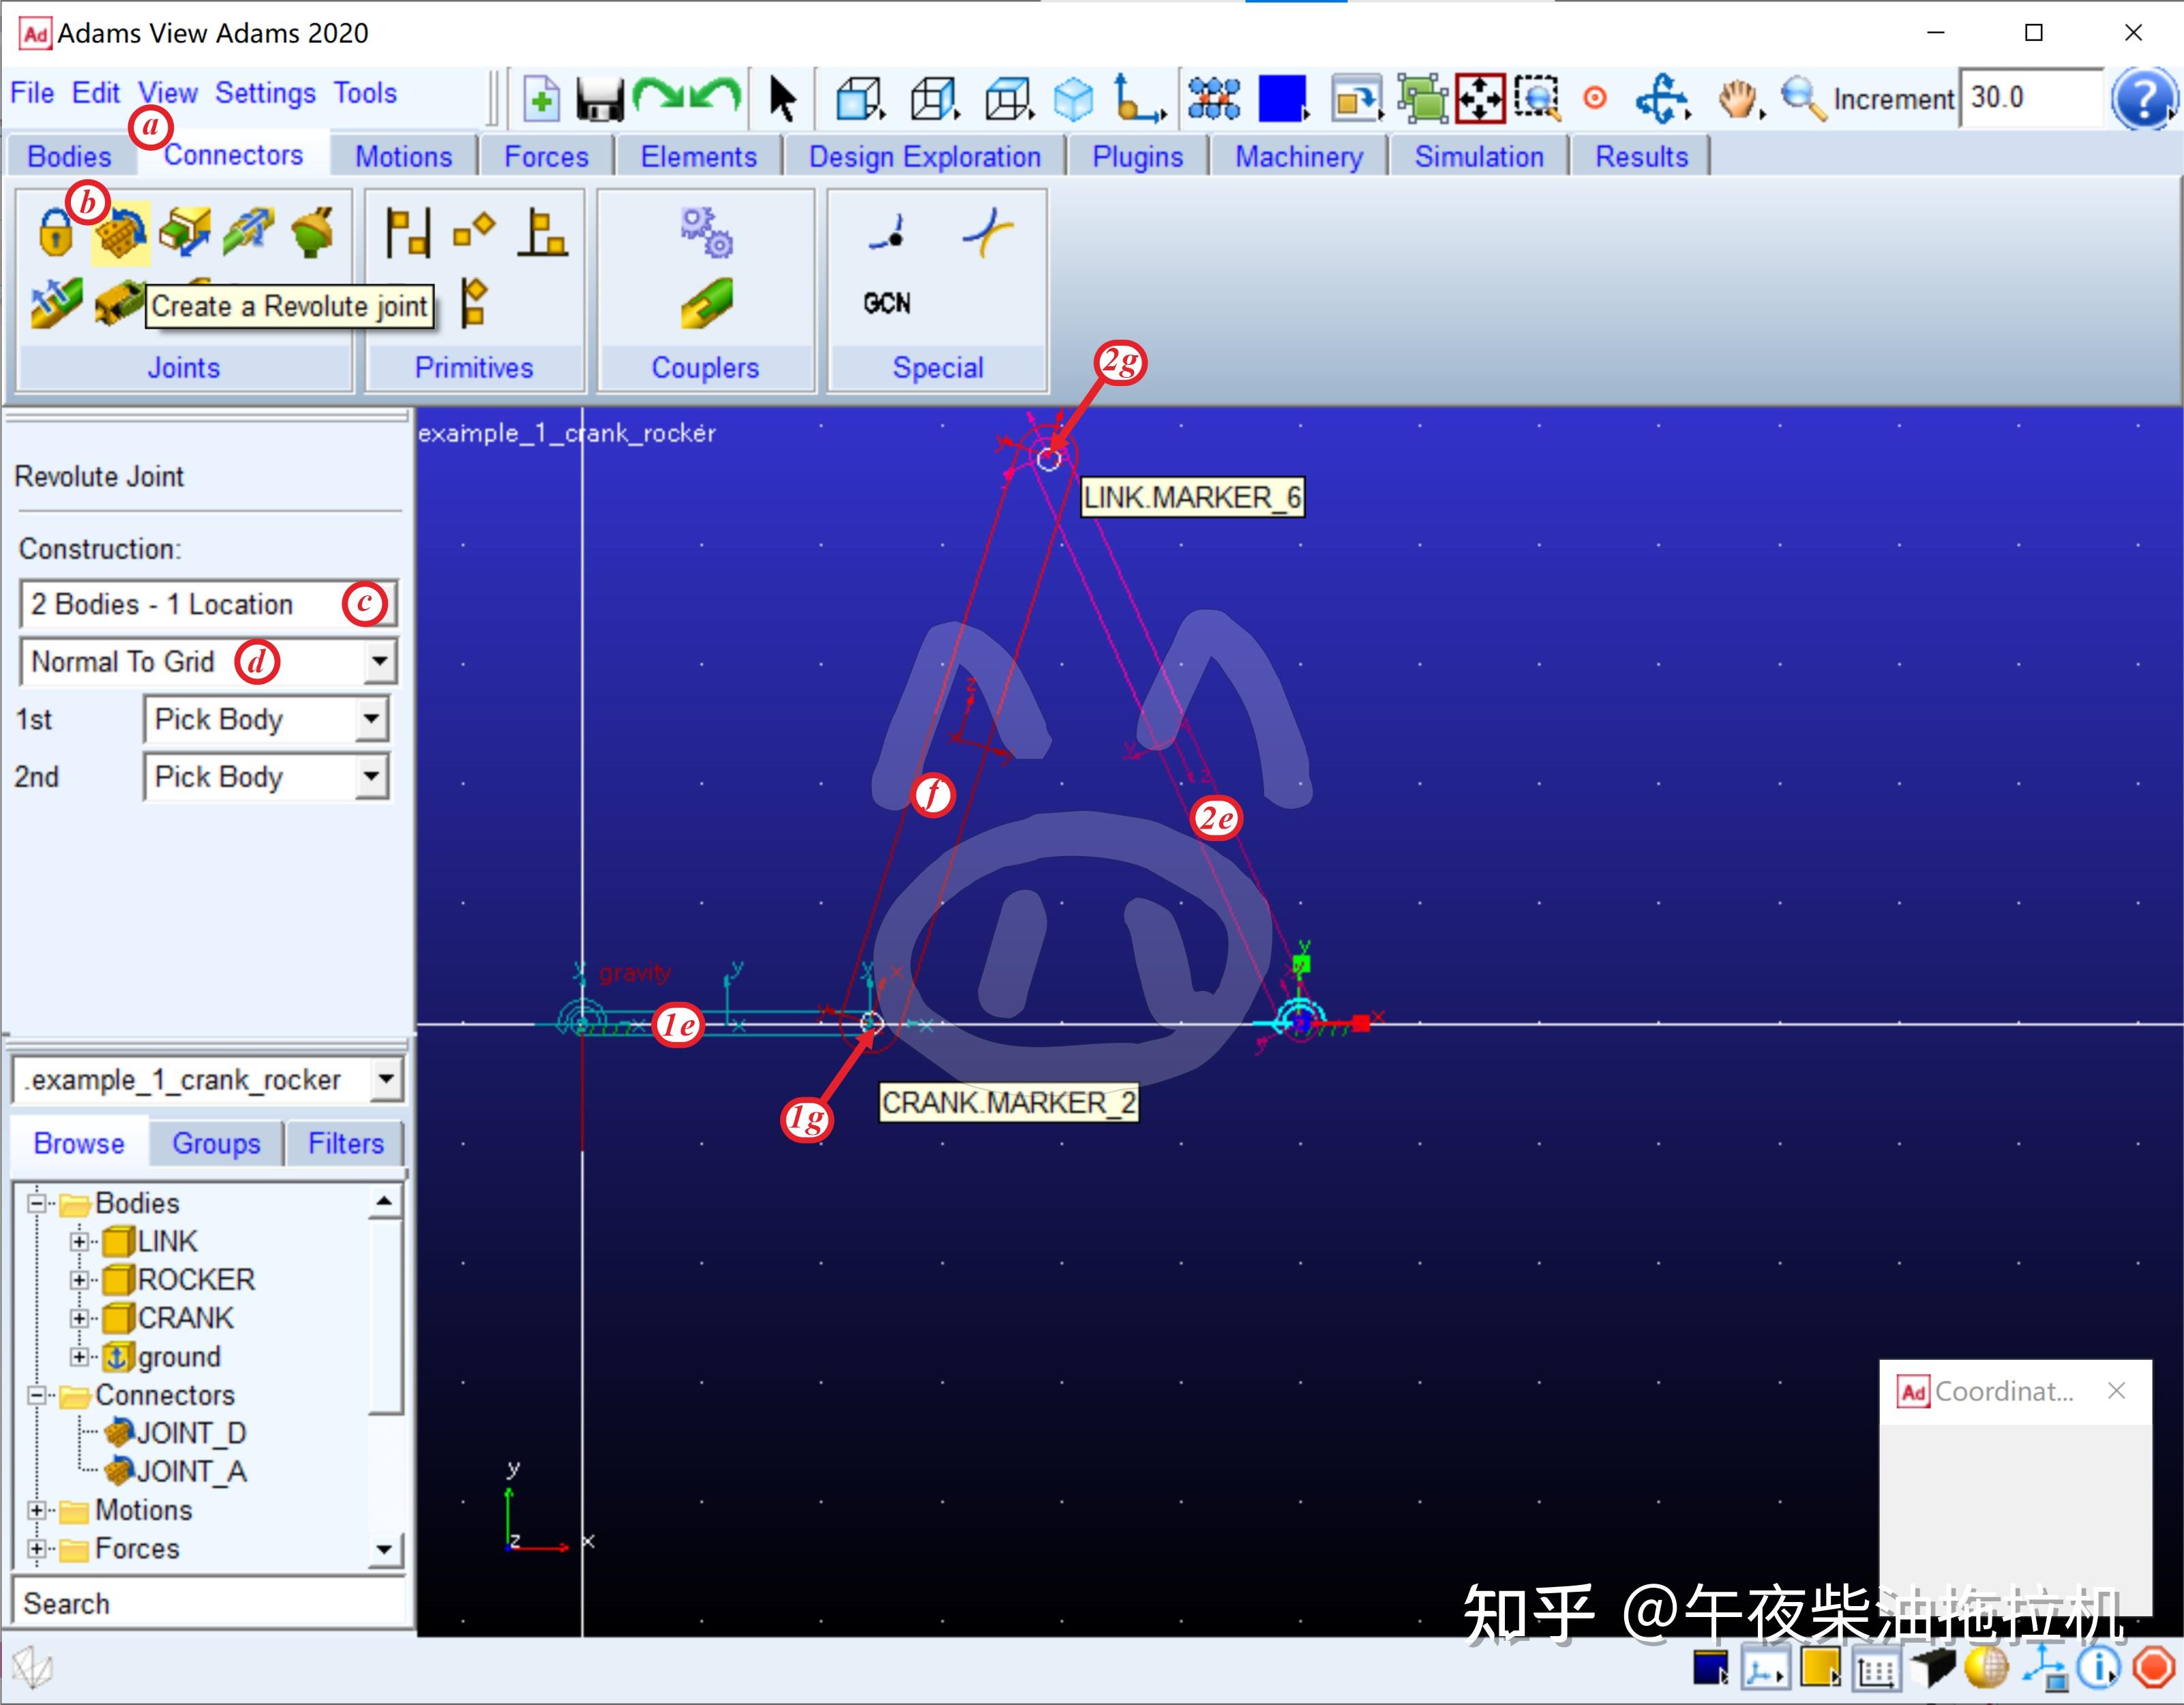This screenshot has height=1705, width=2184.
Task: Click the blue background color swatch in toolbar
Action: pos(1282,99)
